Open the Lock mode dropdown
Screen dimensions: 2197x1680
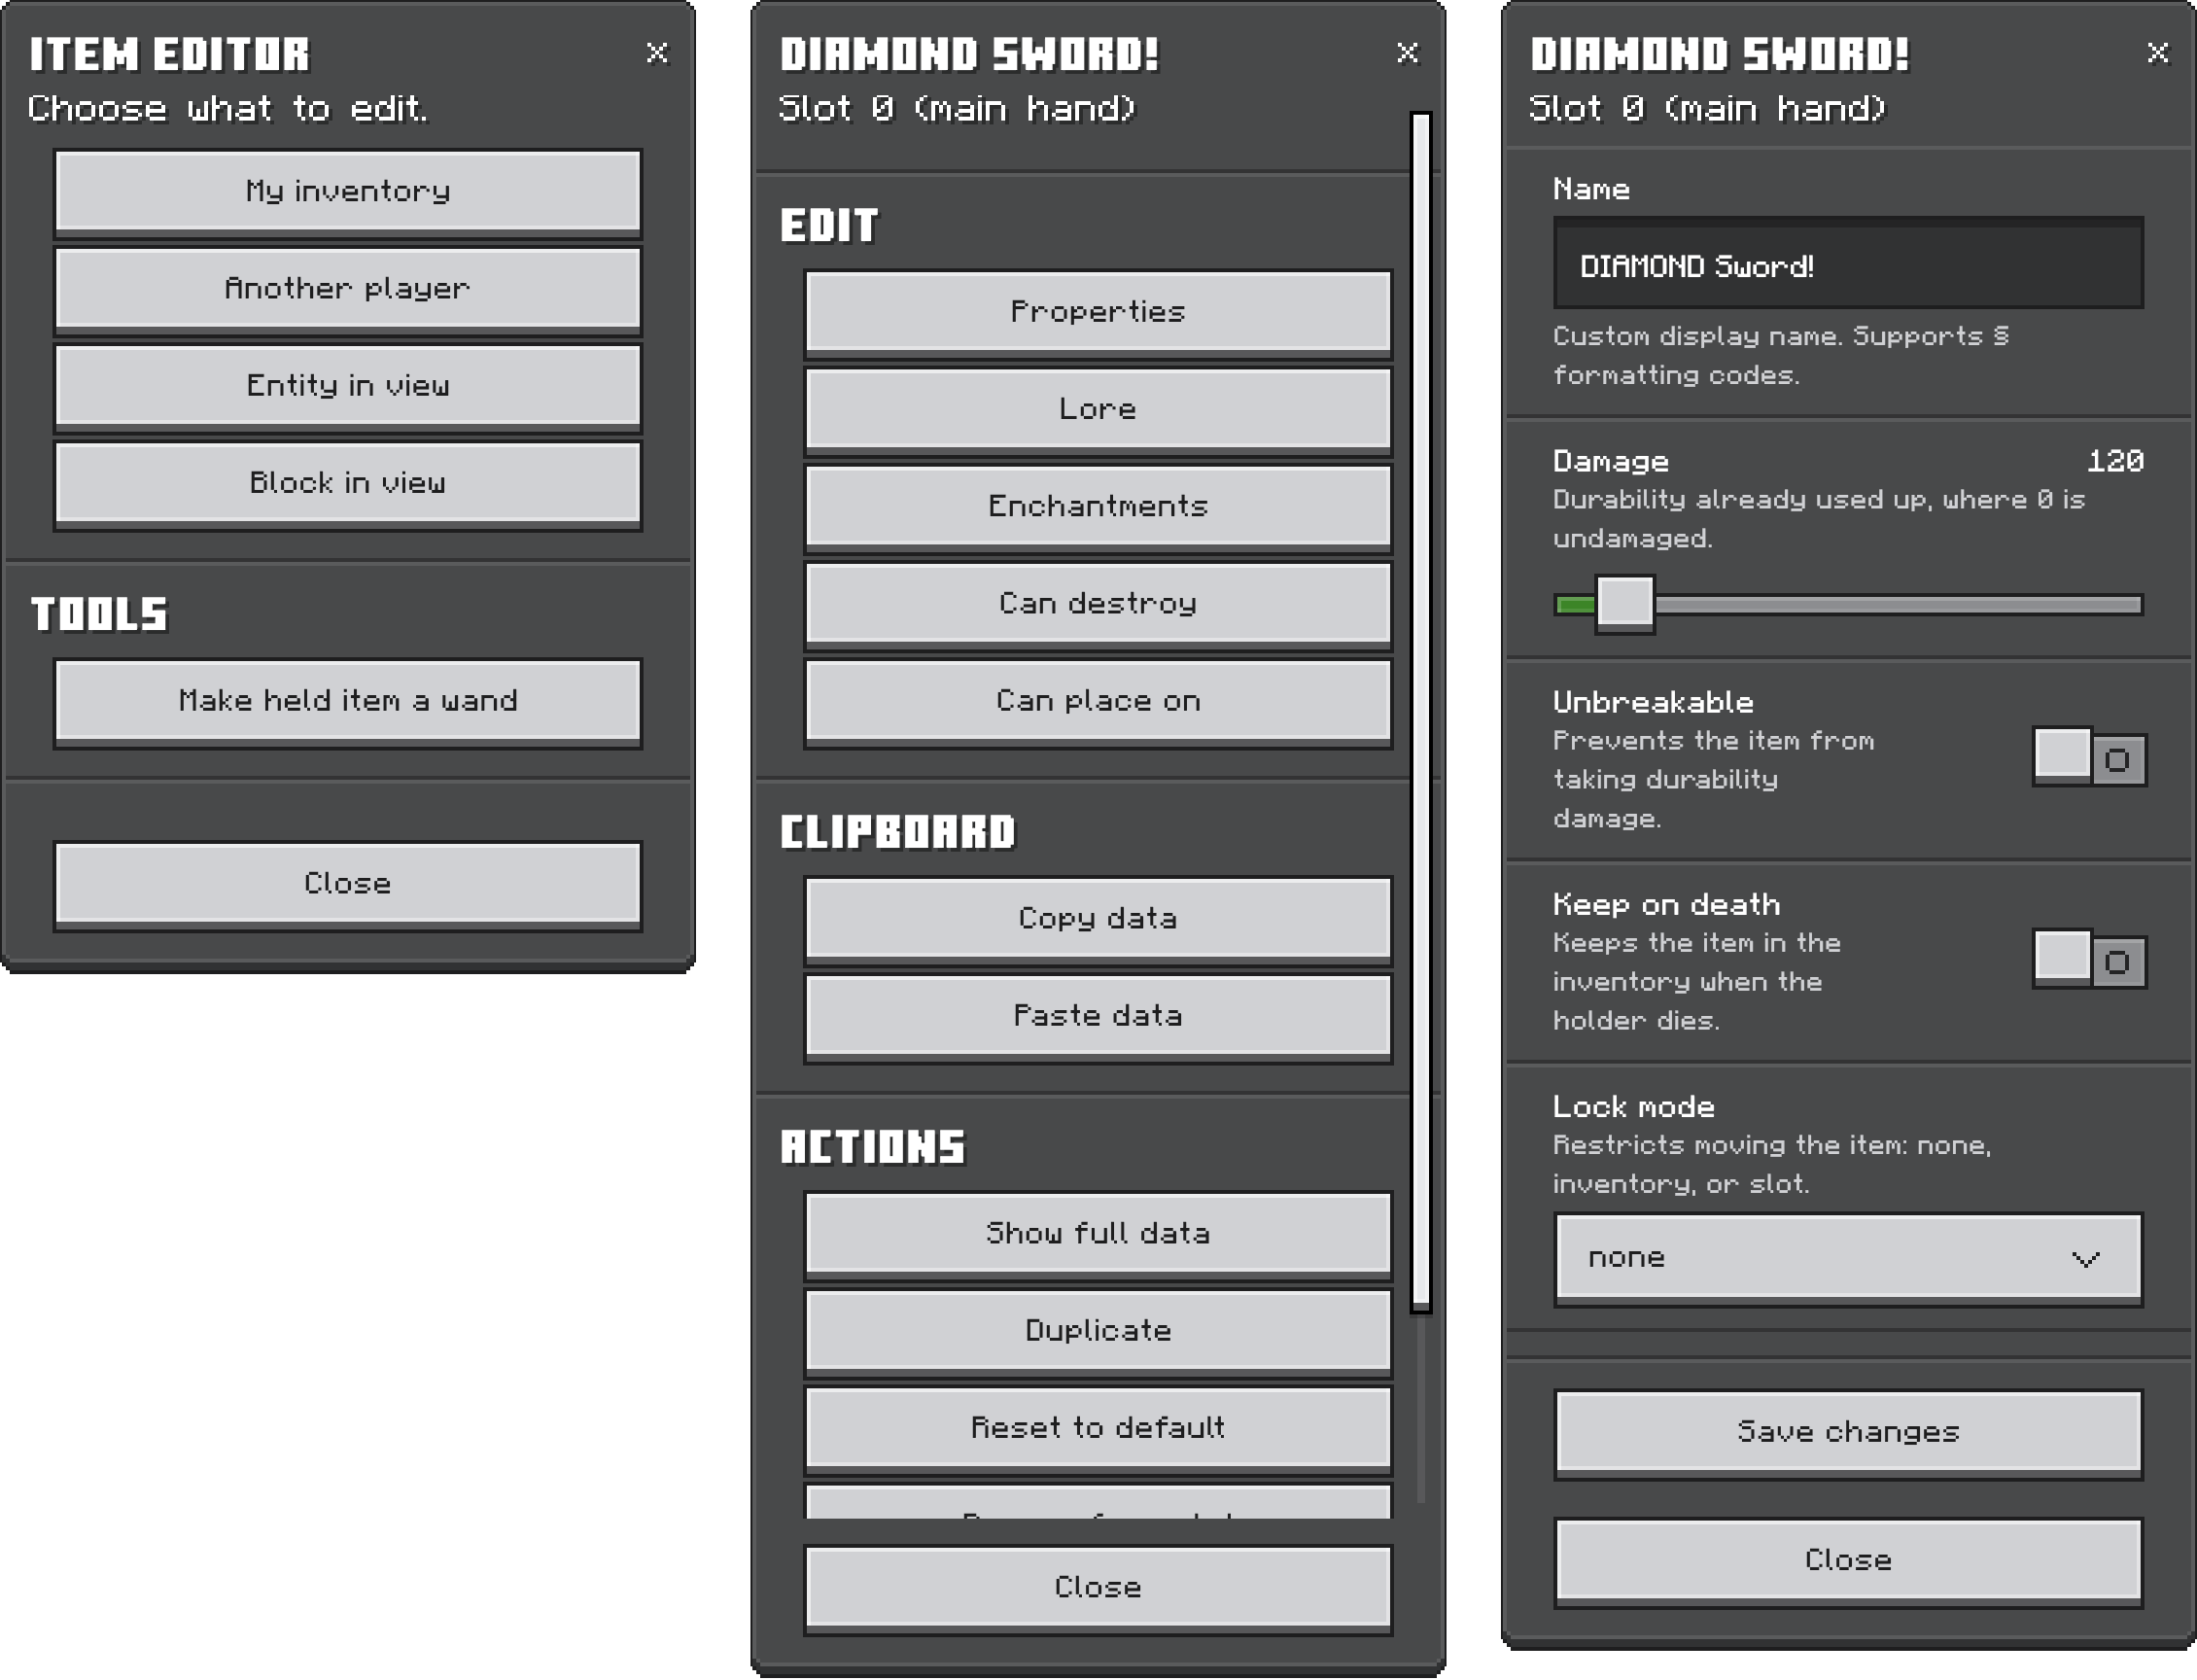[x=1848, y=1259]
